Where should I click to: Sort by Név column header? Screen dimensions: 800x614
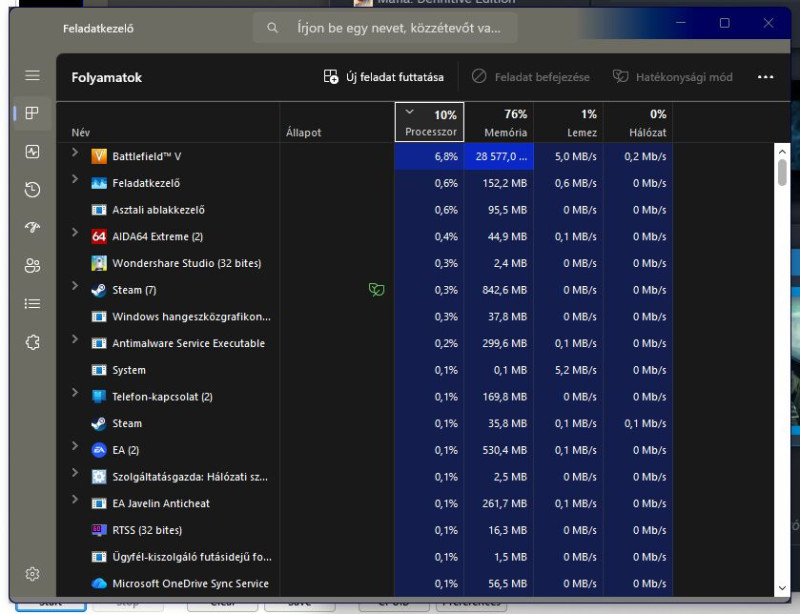pyautogui.click(x=168, y=122)
